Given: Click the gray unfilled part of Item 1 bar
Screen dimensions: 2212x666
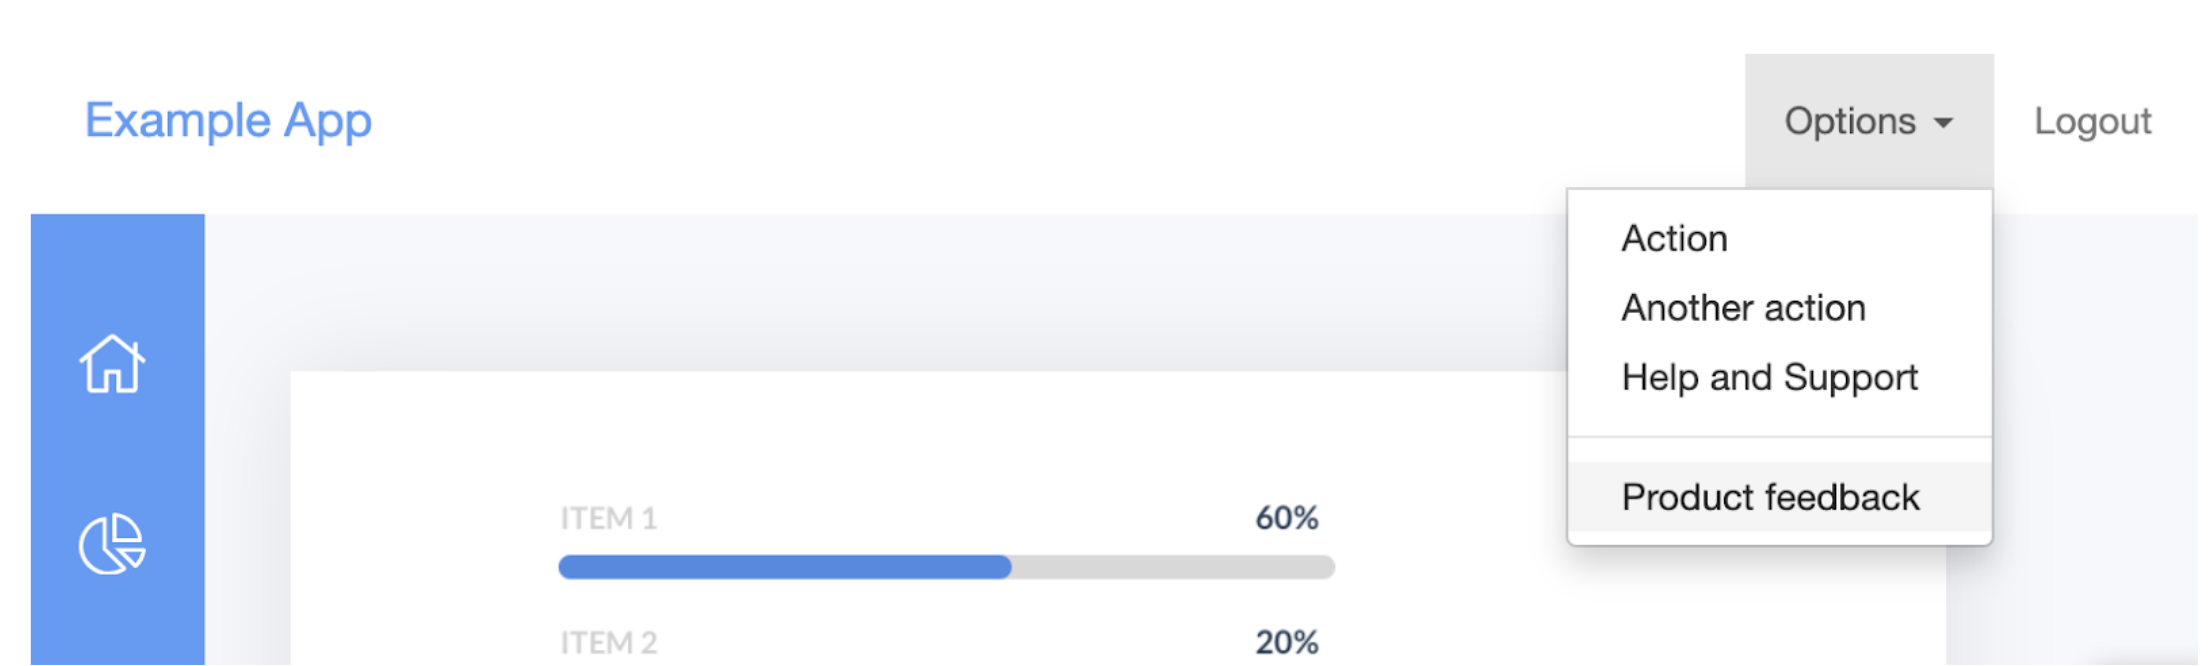Looking at the screenshot, I should [x=1173, y=567].
